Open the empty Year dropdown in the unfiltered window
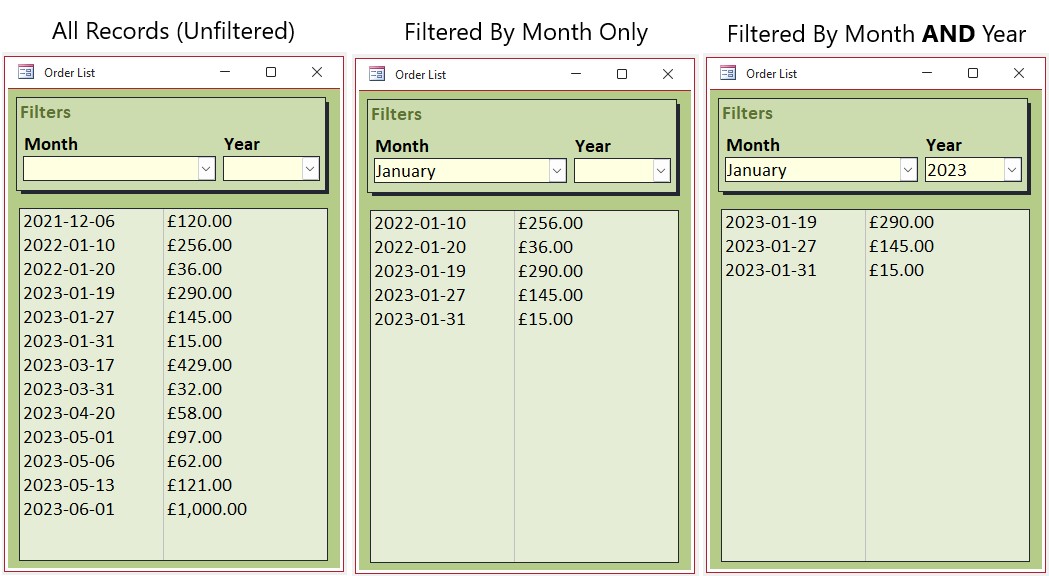The width and height of the screenshot is (1049, 576). tap(310, 169)
